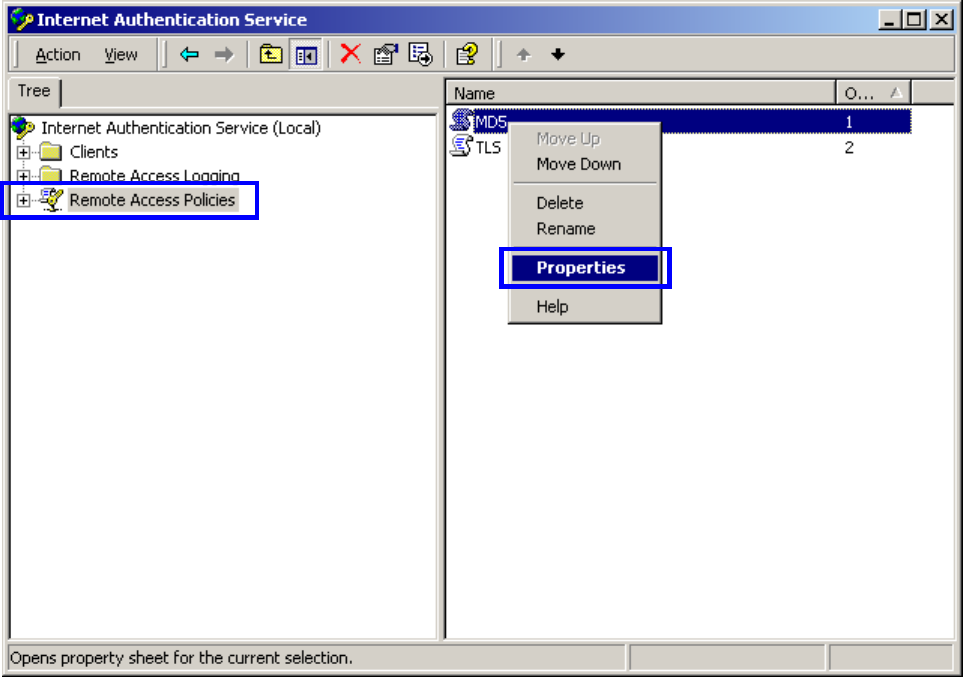The height and width of the screenshot is (677, 963).
Task: Click the Help question mark toolbar icon
Action: [467, 55]
